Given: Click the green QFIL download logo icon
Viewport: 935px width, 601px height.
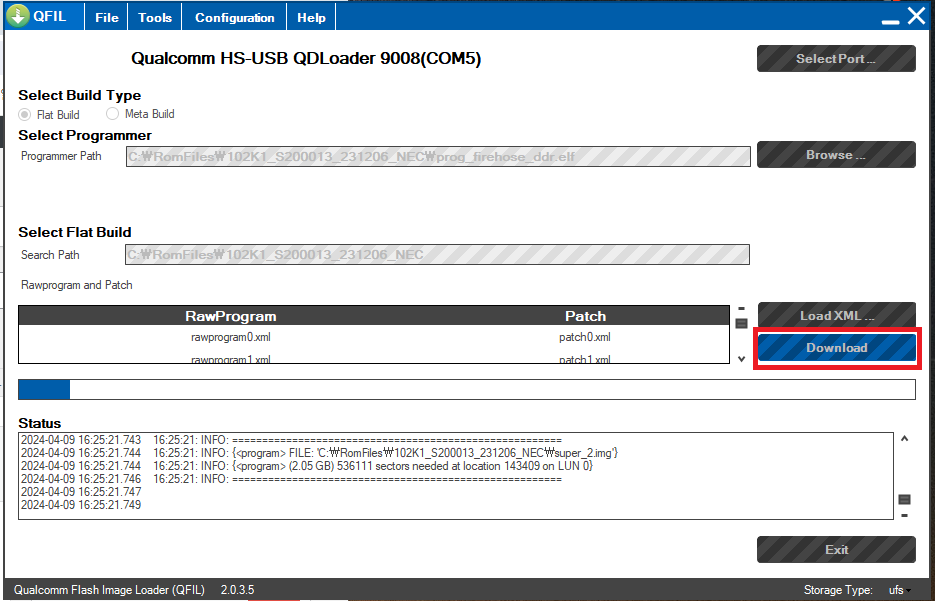Looking at the screenshot, I should pos(18,16).
